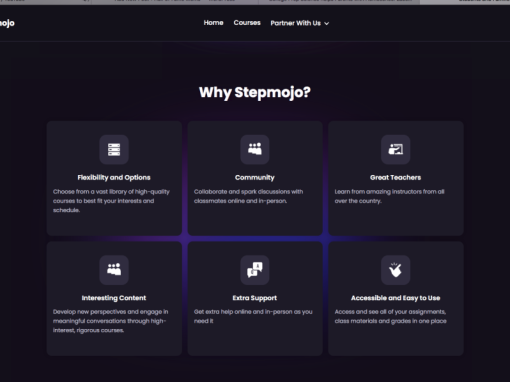Viewport: 510px width, 382px height.
Task: Click the Accessible and Easy to Use hand icon
Action: coord(396,270)
